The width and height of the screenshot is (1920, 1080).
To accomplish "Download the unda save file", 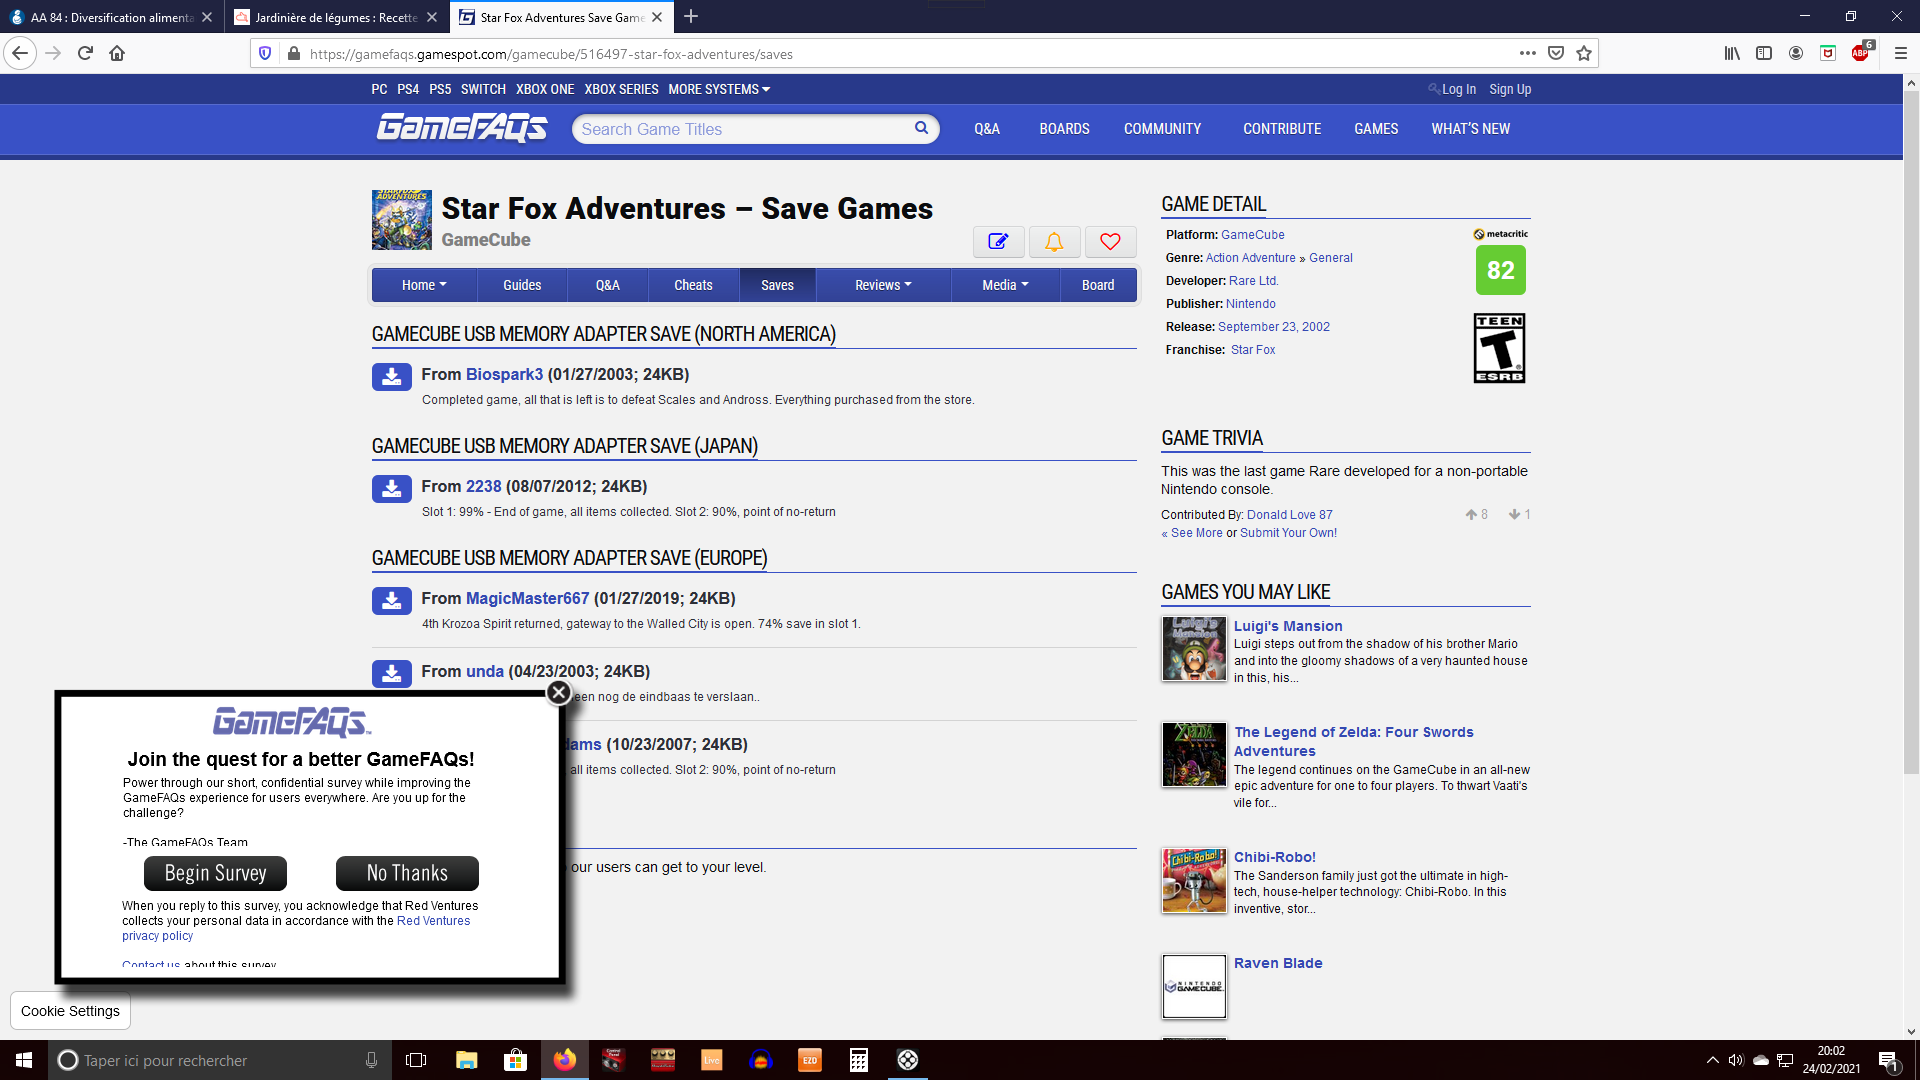I will point(392,674).
